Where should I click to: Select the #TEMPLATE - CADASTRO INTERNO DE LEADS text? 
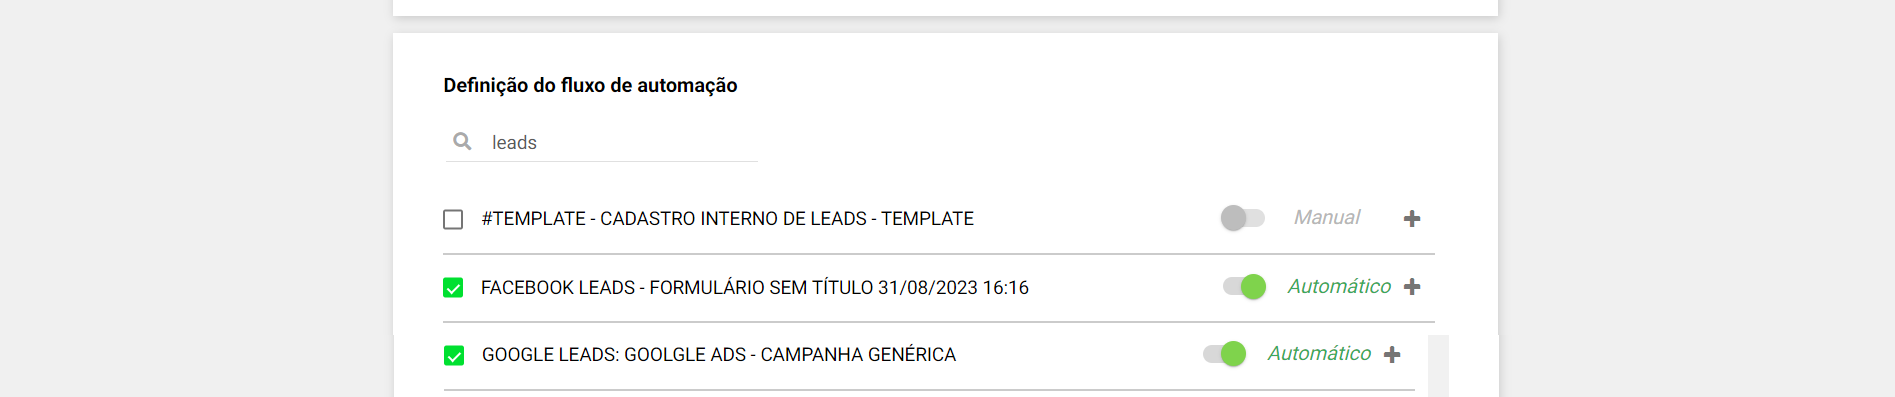[674, 219]
